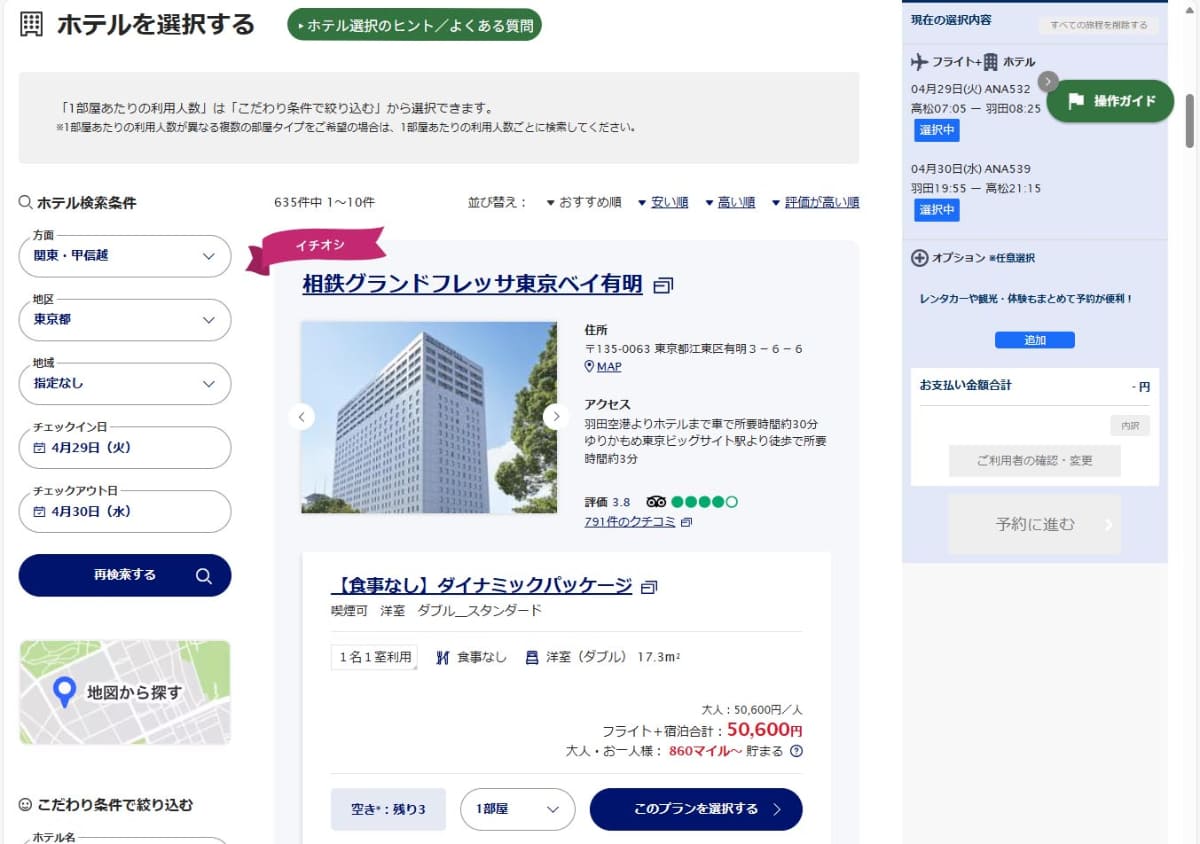Viewport: 1200px width, 844px height.
Task: Click address 東京都江東区有明３－６－６ text
Action: coord(729,349)
